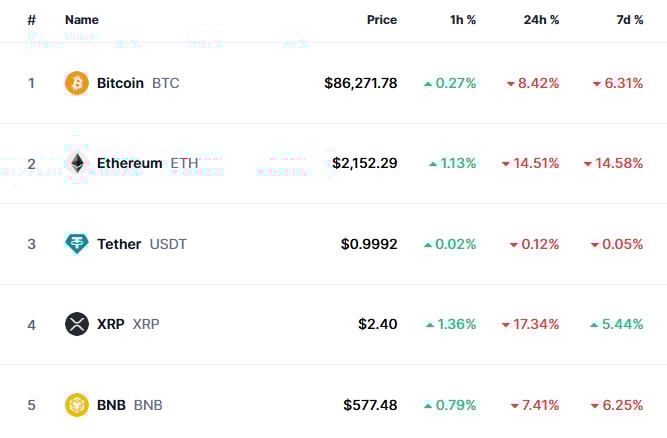Image resolution: width=667 pixels, height=438 pixels.
Task: Open the Bitcoin BTC detail page link
Action: 138,83
